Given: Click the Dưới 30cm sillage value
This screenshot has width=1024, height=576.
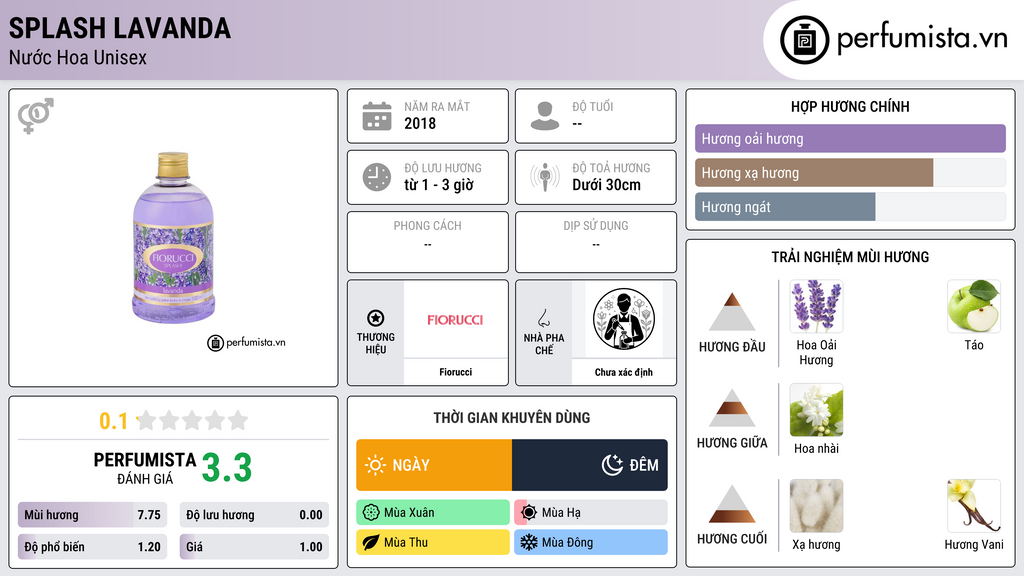Looking at the screenshot, I should [x=607, y=185].
